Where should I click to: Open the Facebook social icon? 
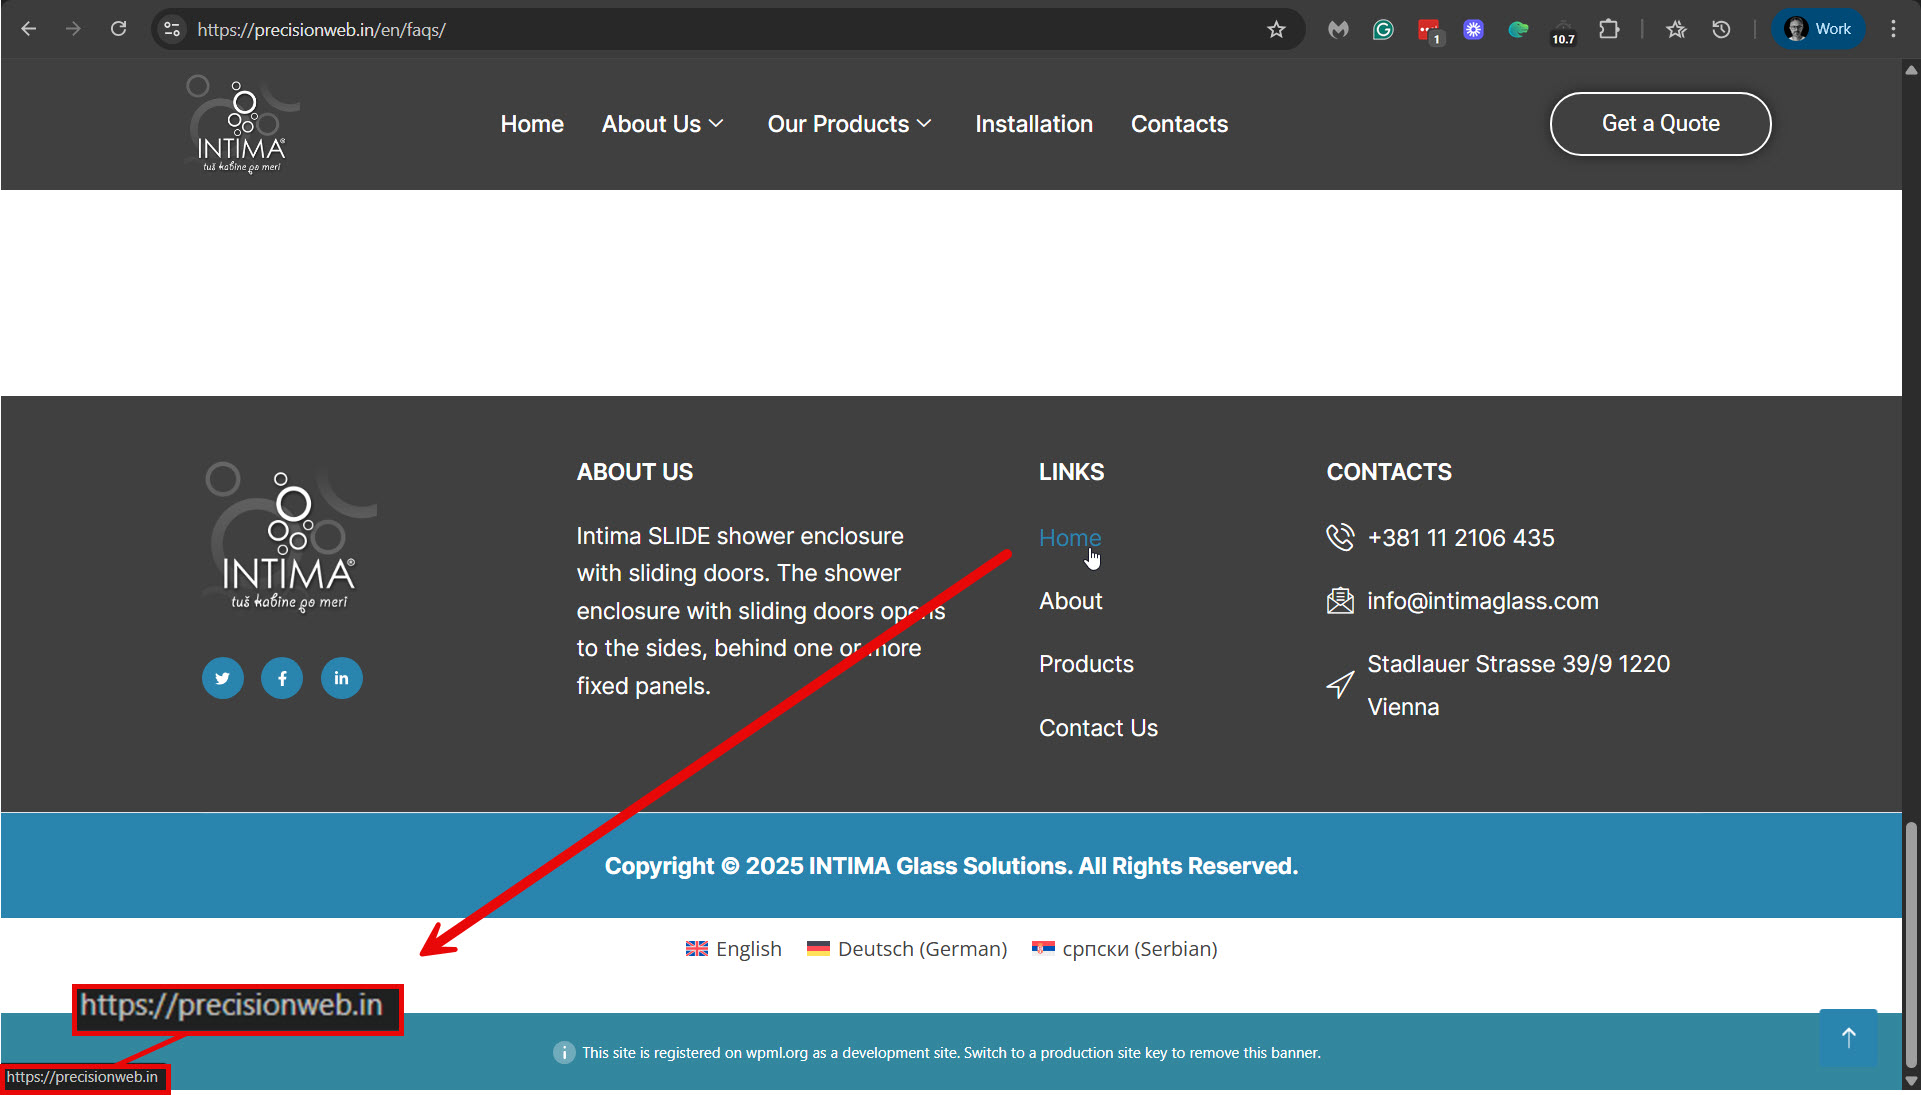click(x=282, y=678)
